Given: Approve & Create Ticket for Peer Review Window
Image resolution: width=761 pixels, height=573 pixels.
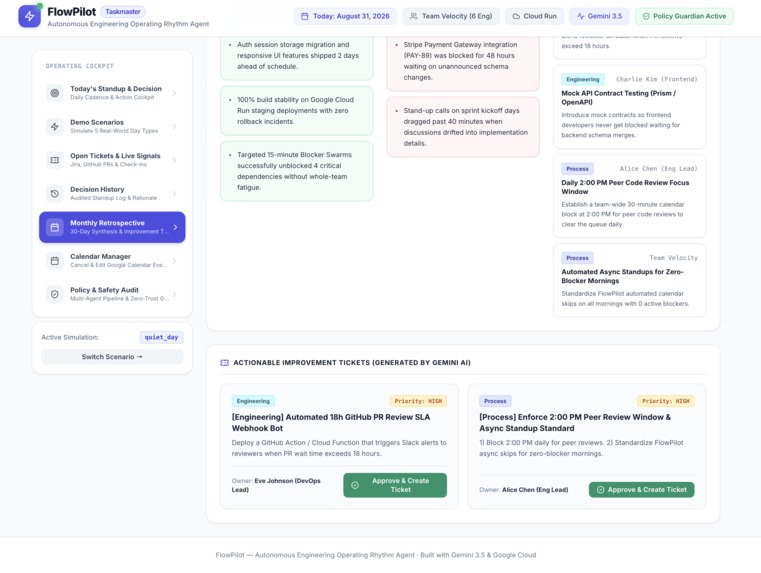Looking at the screenshot, I should pos(642,490).
